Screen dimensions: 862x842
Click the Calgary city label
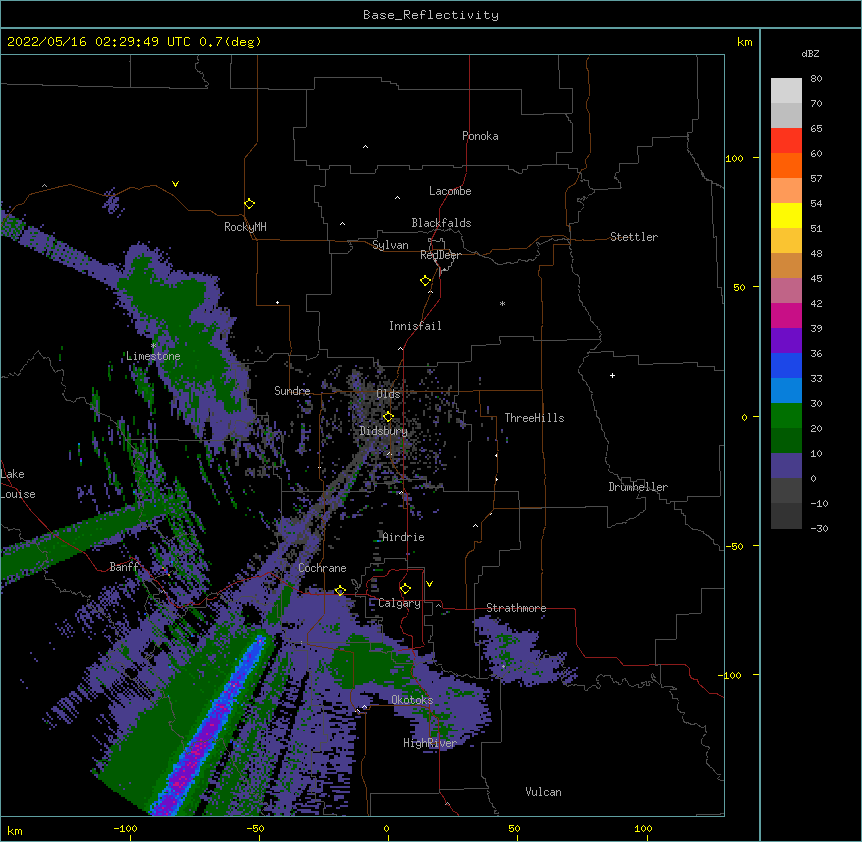click(x=399, y=603)
